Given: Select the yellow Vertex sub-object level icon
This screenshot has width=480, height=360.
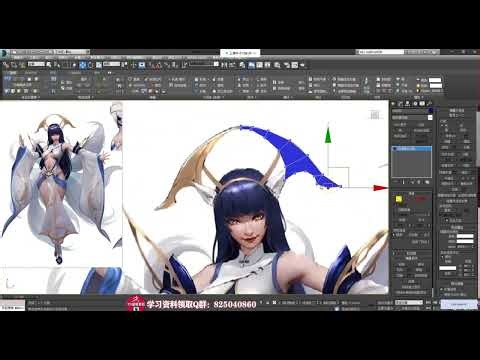Looking at the screenshot, I should 399,199.
